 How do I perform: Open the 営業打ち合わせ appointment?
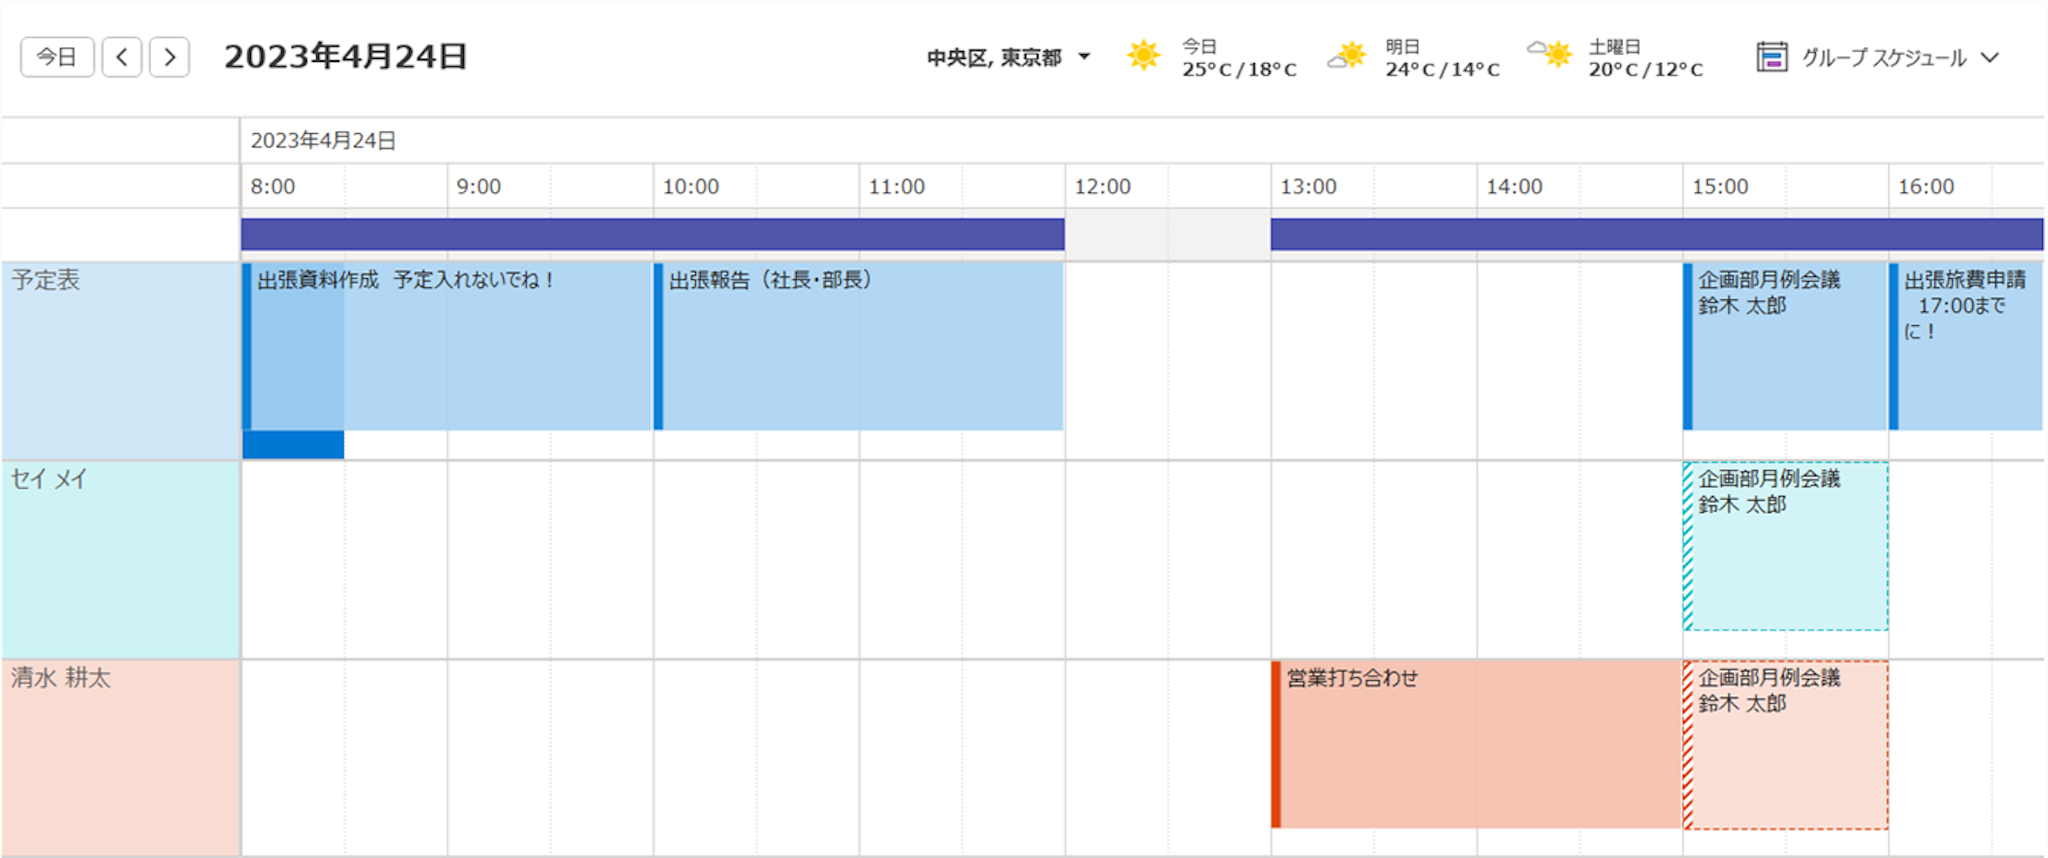tap(1476, 744)
